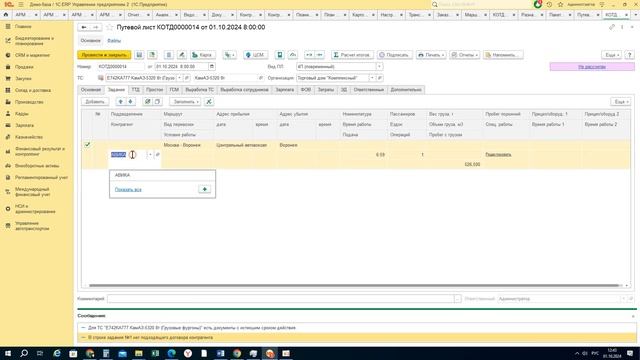This screenshot has width=640, height=360.
Task: Expand the vehicle «ТС» field dropdown arrow
Action: [179, 78]
